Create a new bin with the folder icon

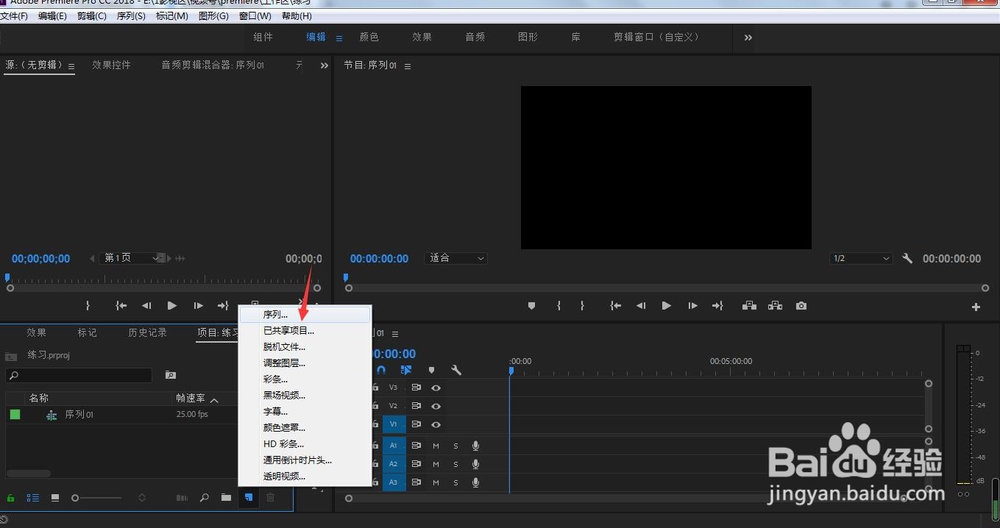pyautogui.click(x=226, y=497)
